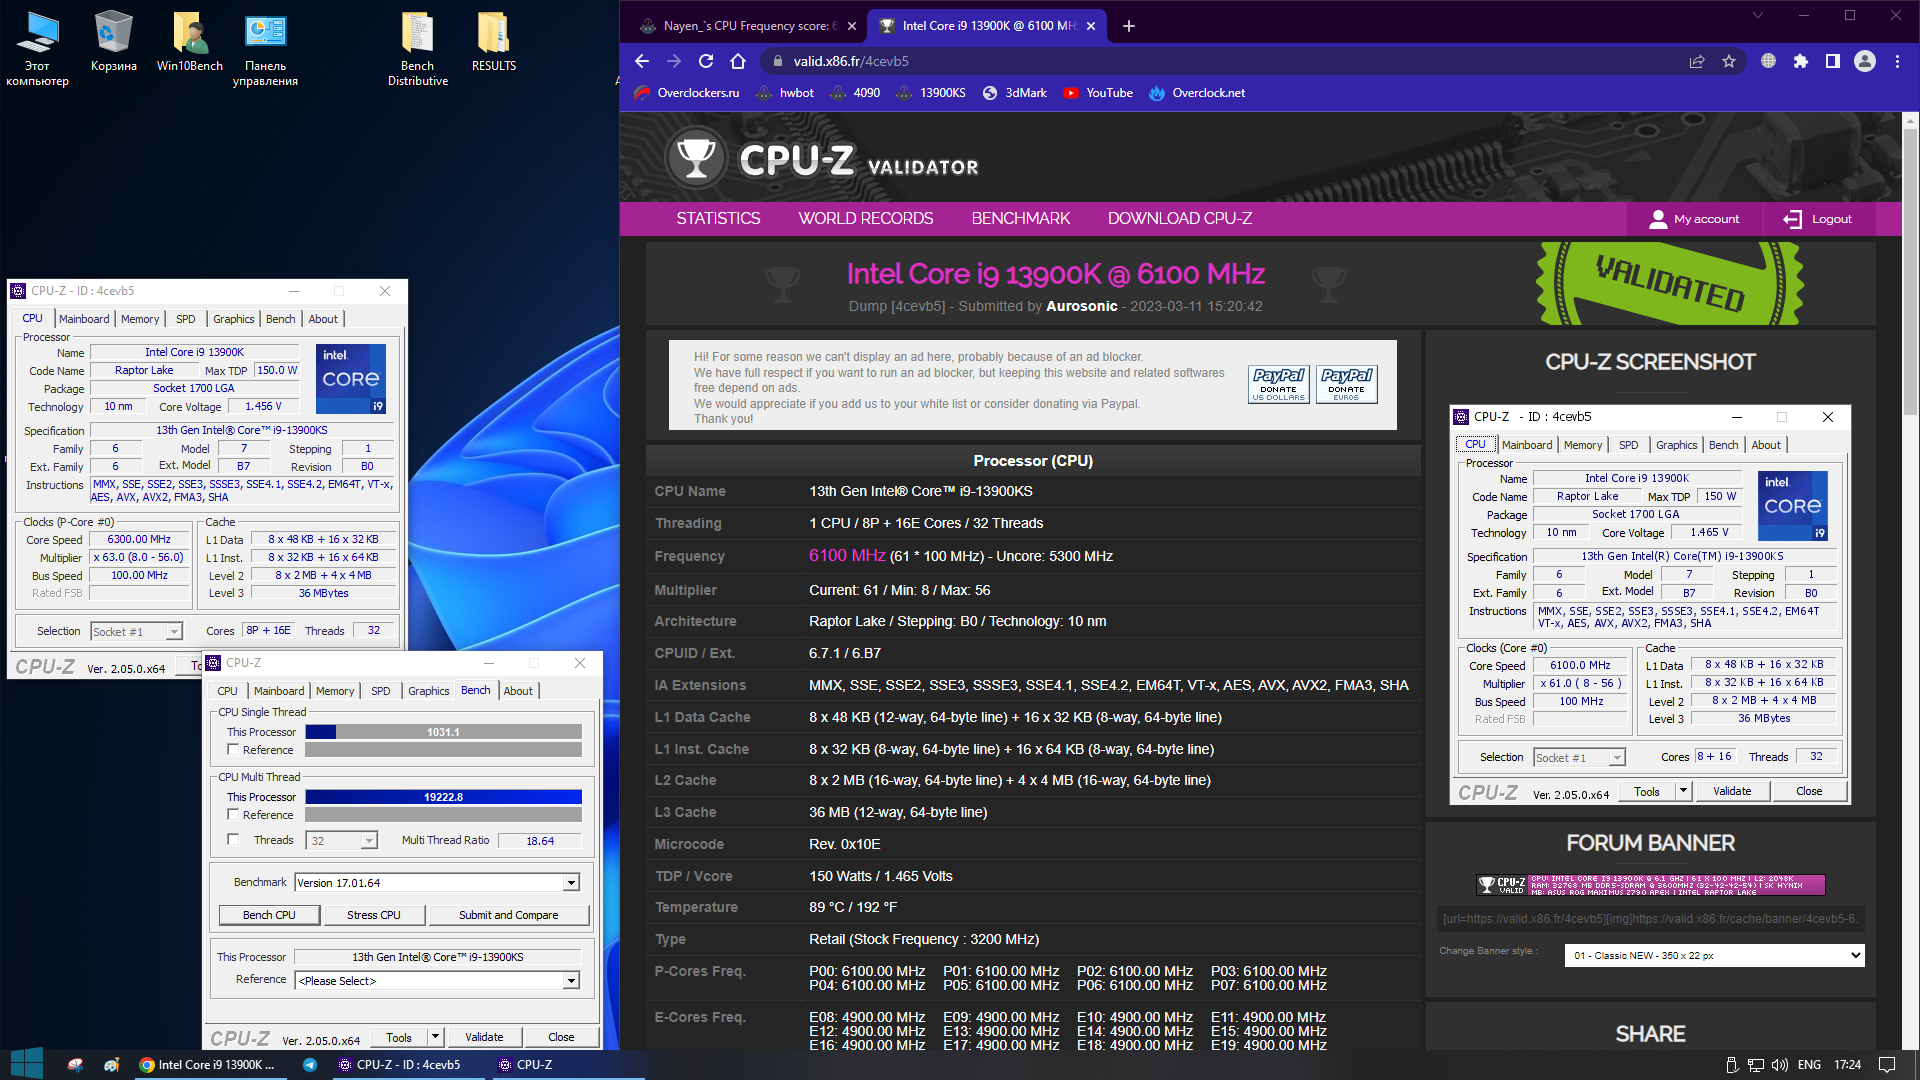The image size is (1920, 1080).
Task: Open the Recycle Bin (Корзина) icon
Action: 114,42
